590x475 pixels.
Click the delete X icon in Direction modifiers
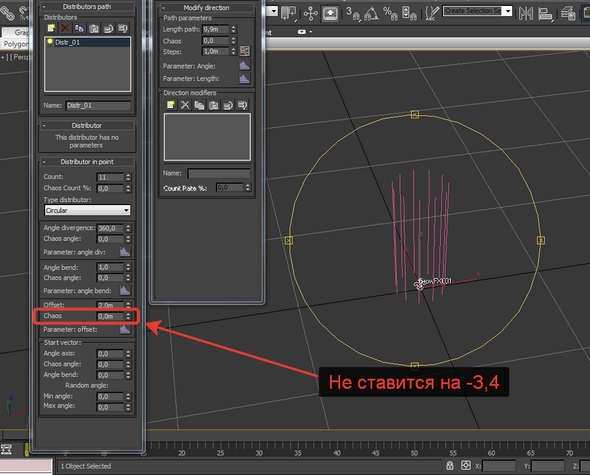pos(185,105)
